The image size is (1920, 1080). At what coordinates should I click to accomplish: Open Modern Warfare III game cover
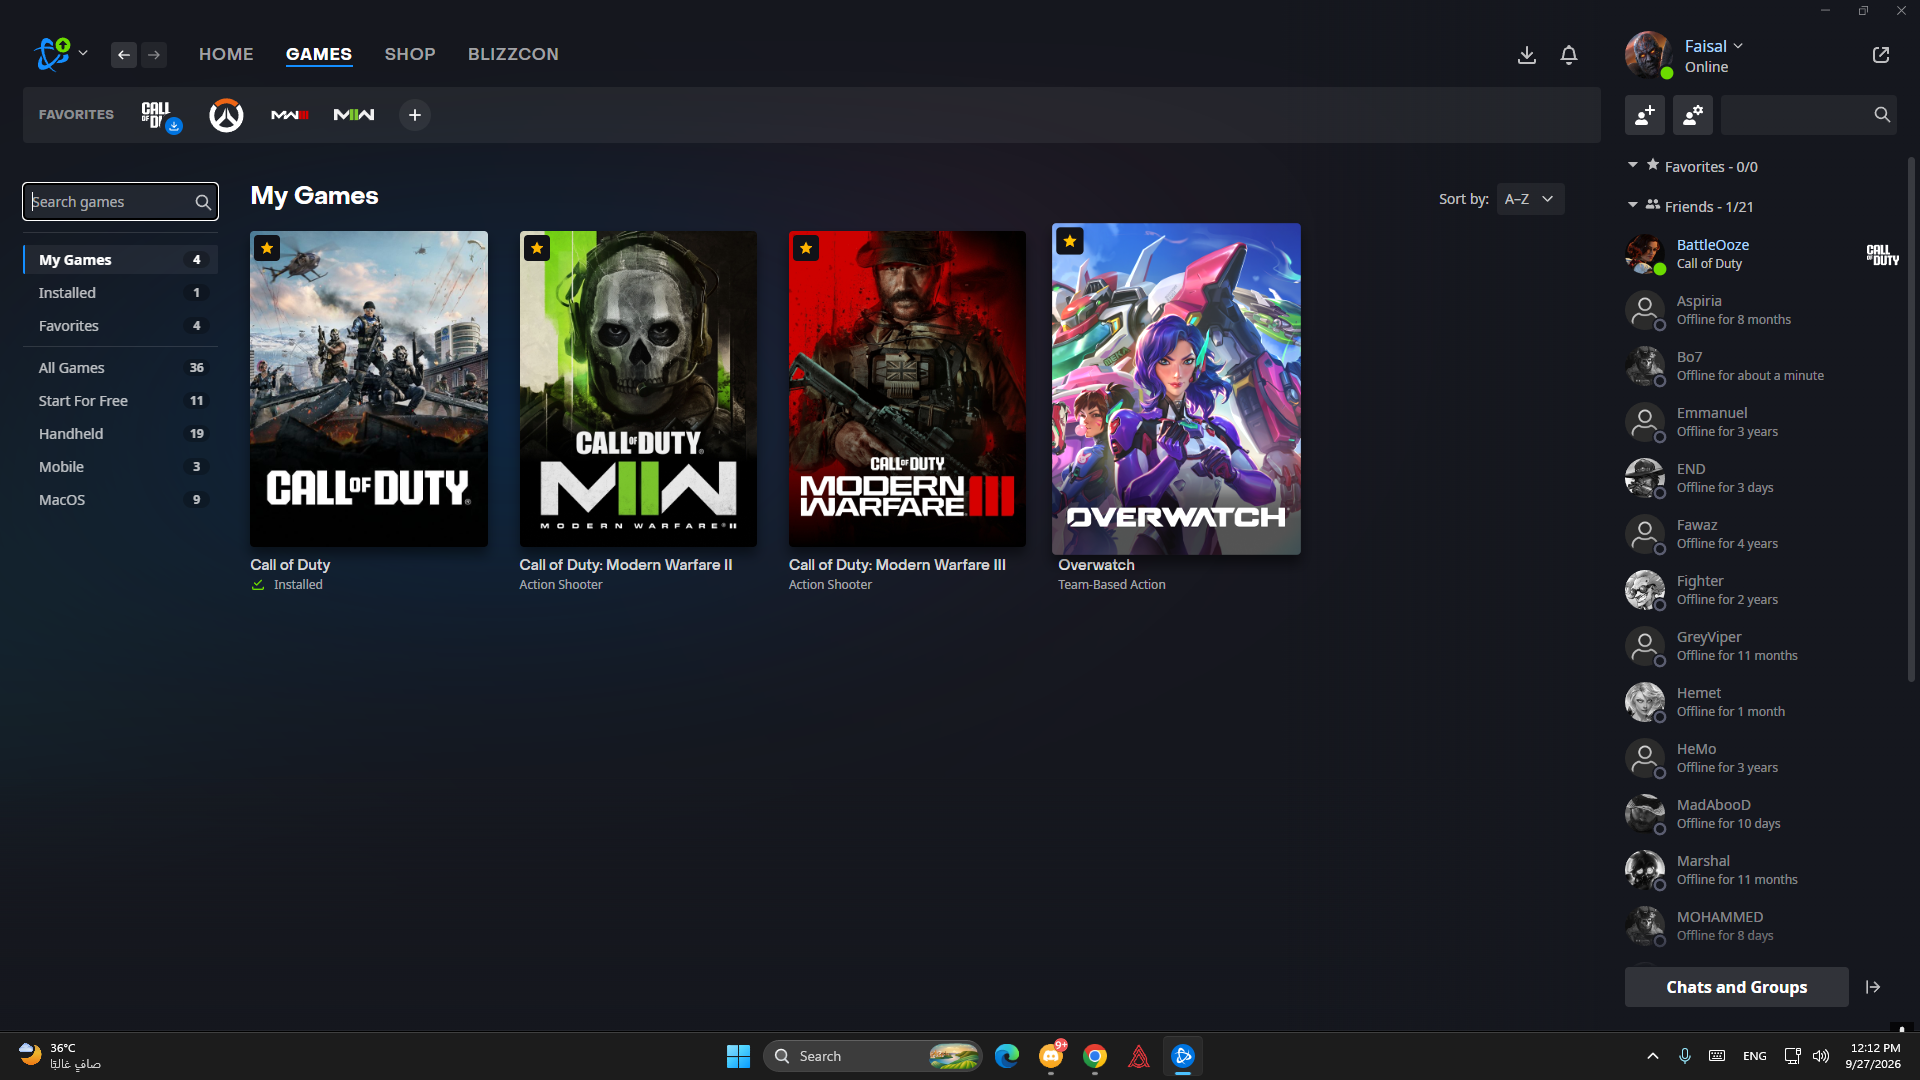907,389
